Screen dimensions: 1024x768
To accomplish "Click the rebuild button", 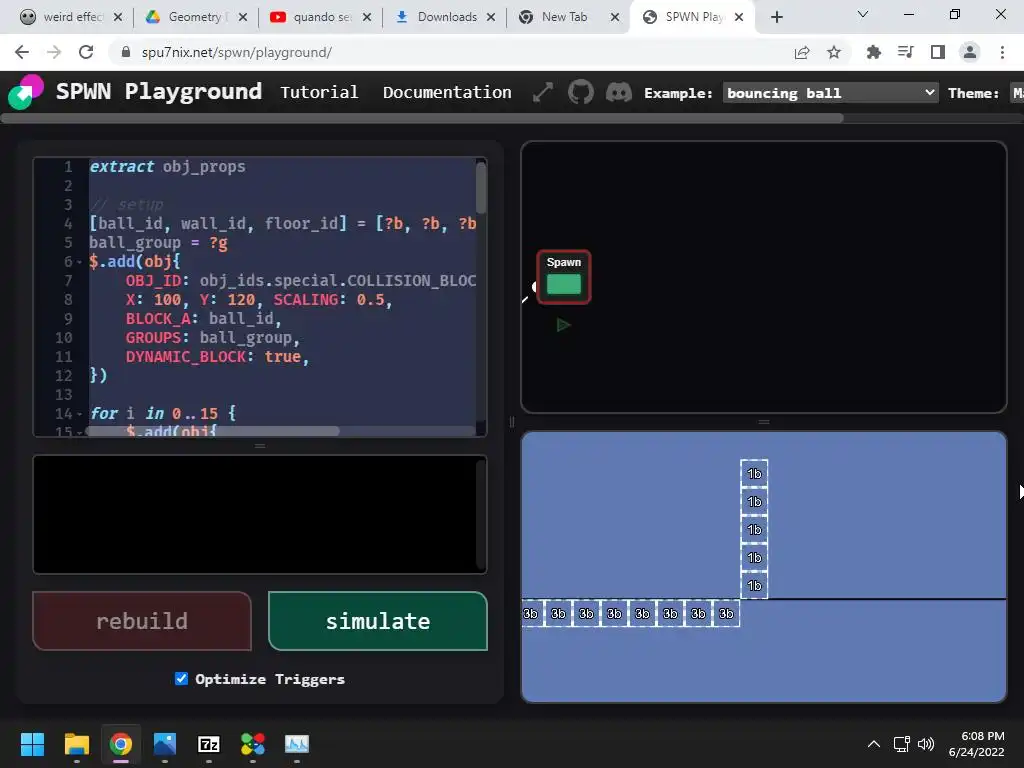I will [x=142, y=621].
